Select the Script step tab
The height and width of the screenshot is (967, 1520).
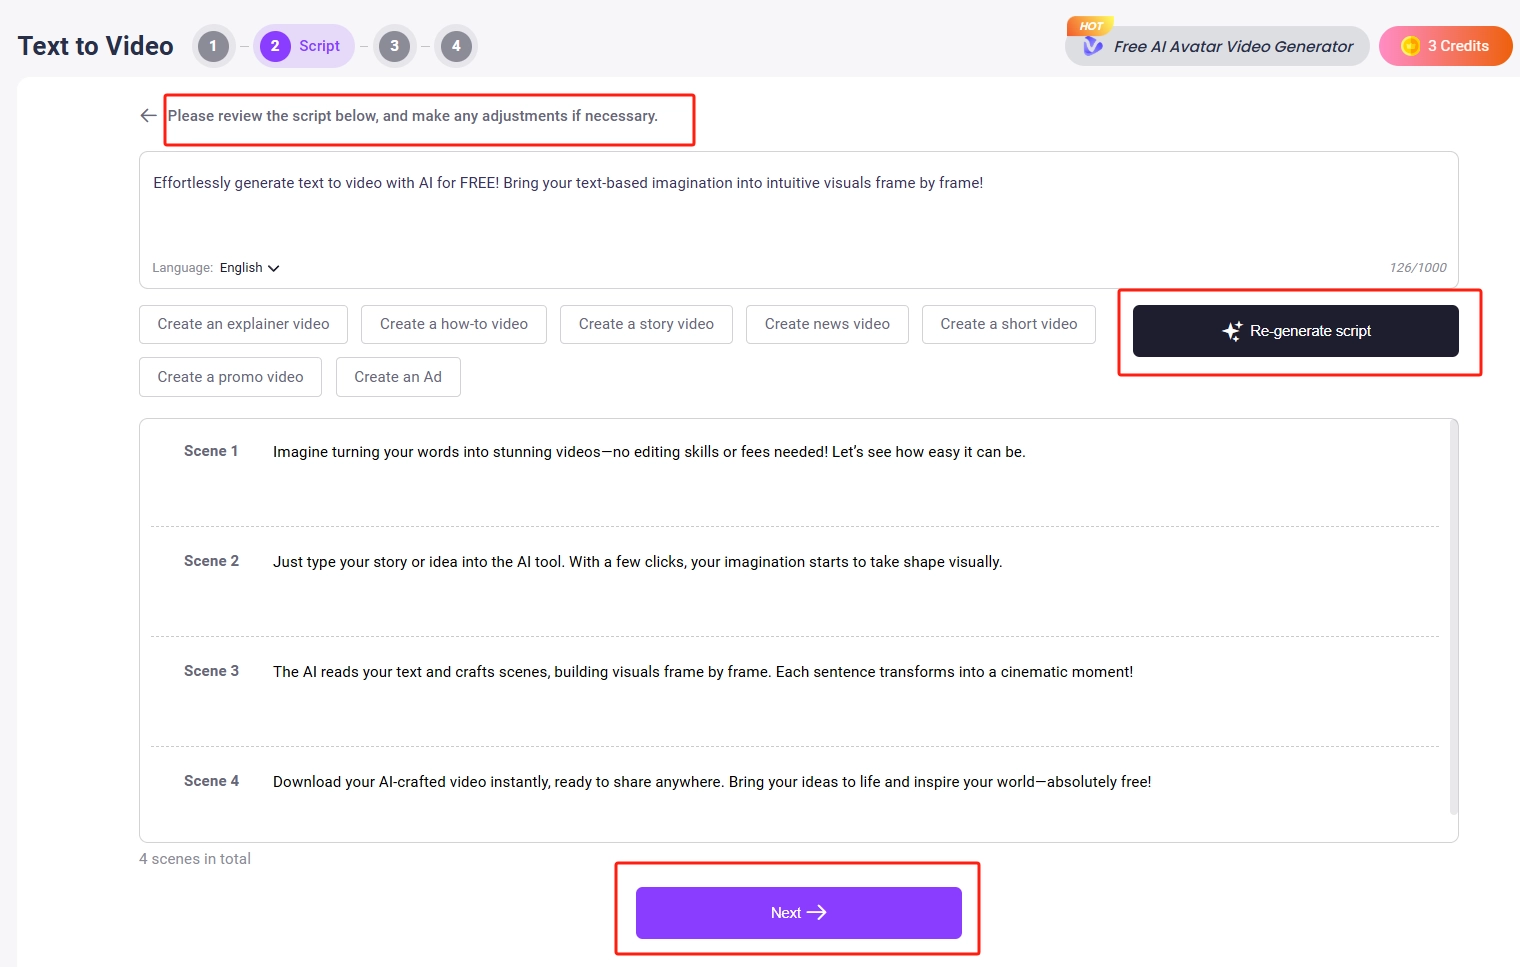303,45
